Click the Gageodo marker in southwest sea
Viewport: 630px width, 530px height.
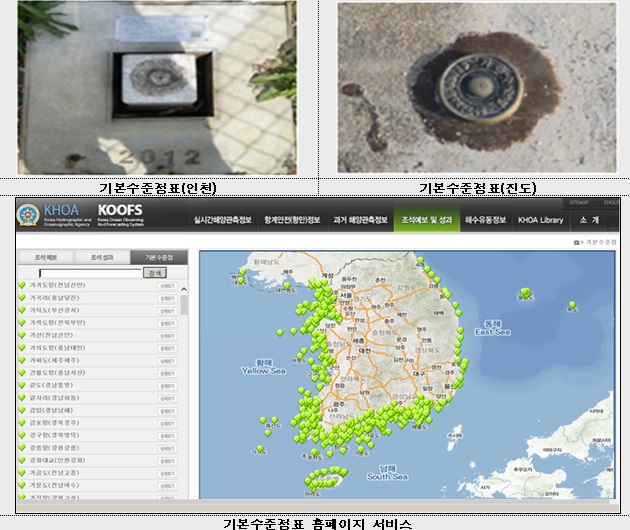click(x=260, y=448)
